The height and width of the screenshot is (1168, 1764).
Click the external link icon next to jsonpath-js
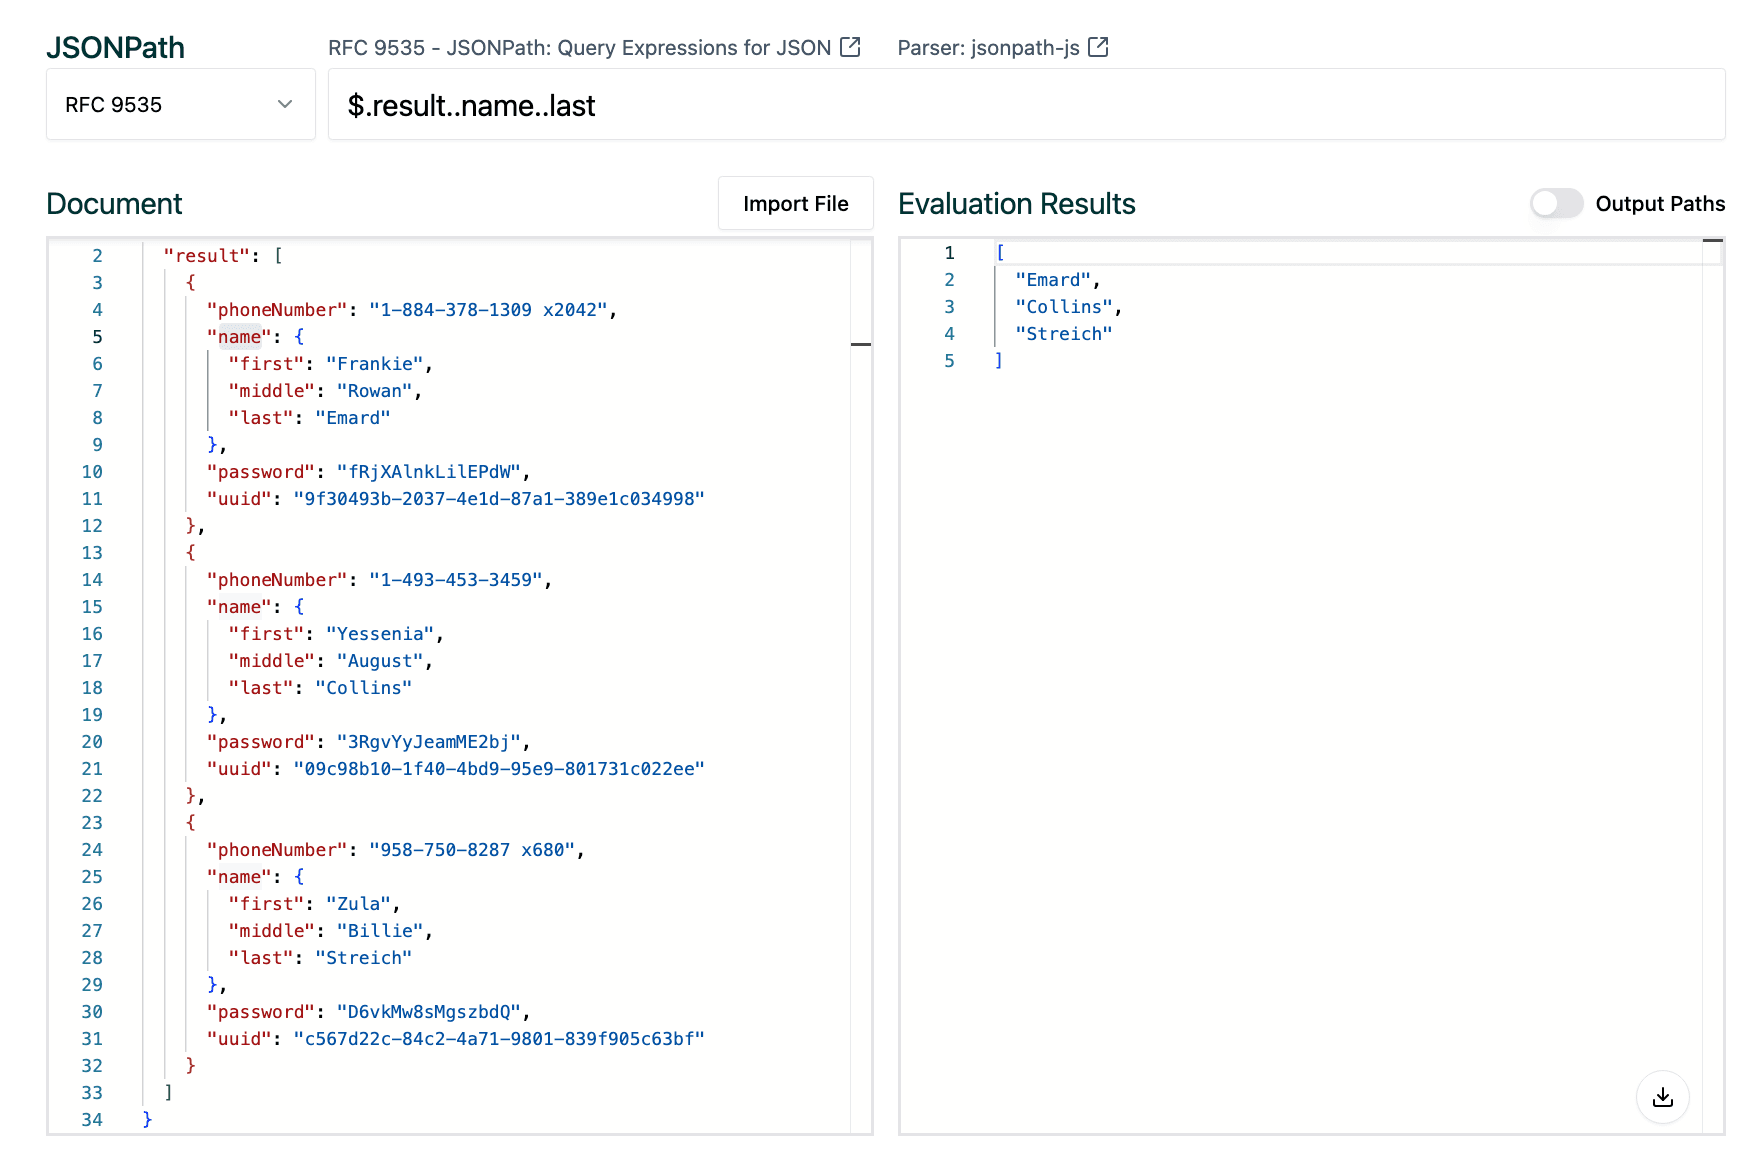click(1098, 47)
